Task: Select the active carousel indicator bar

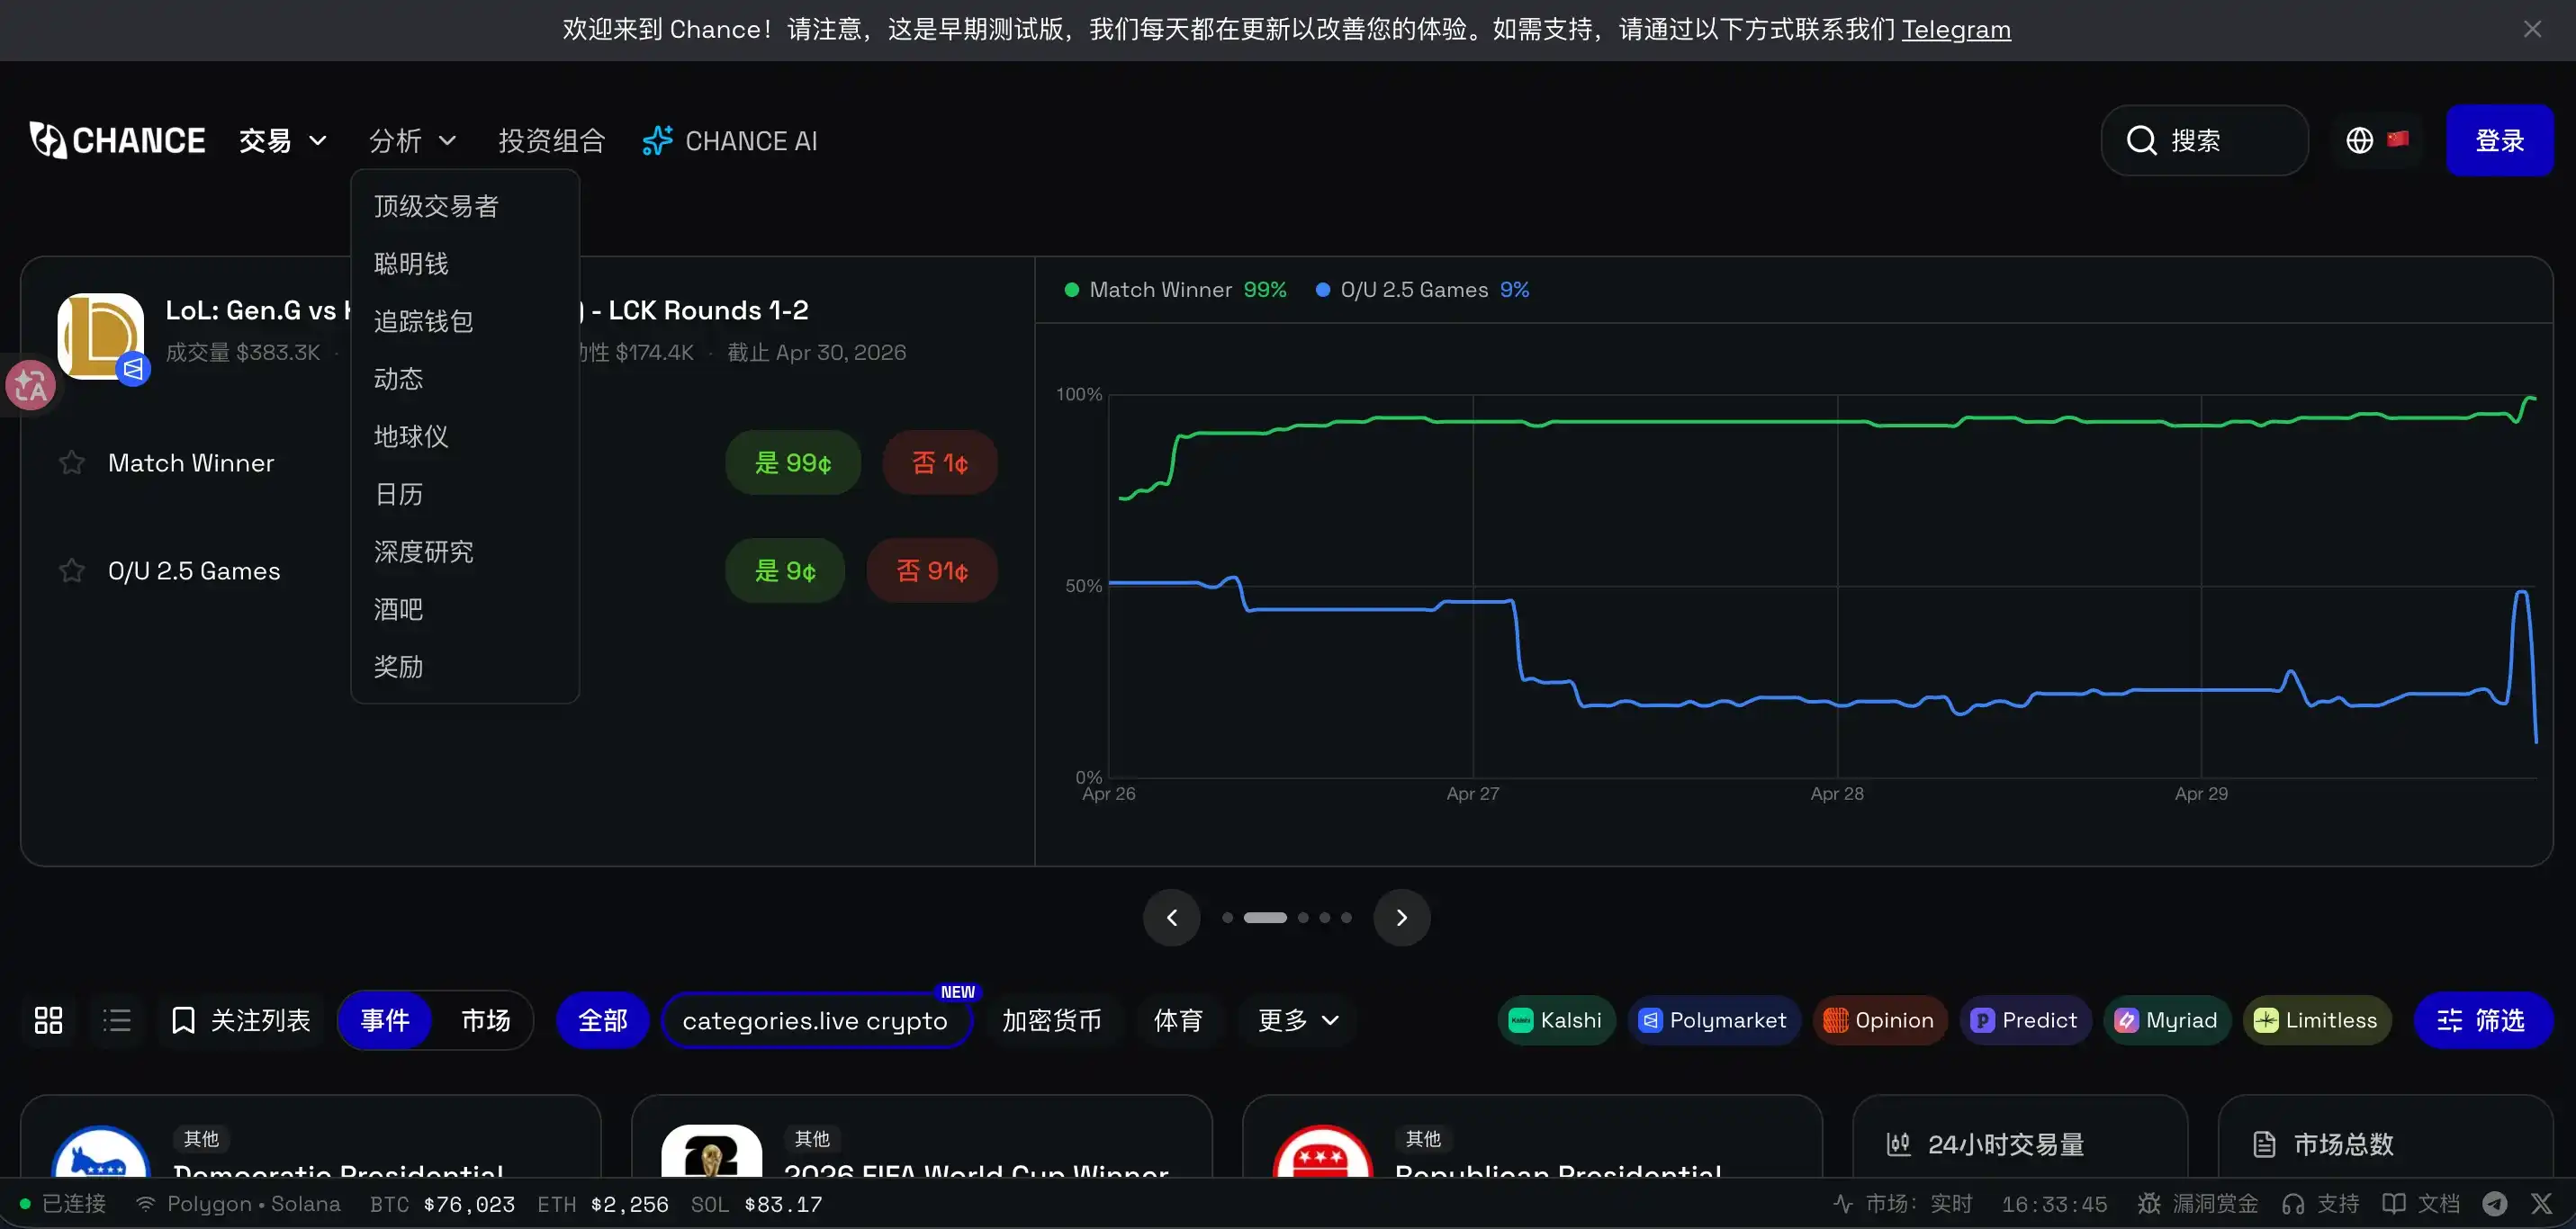Action: (x=1265, y=918)
